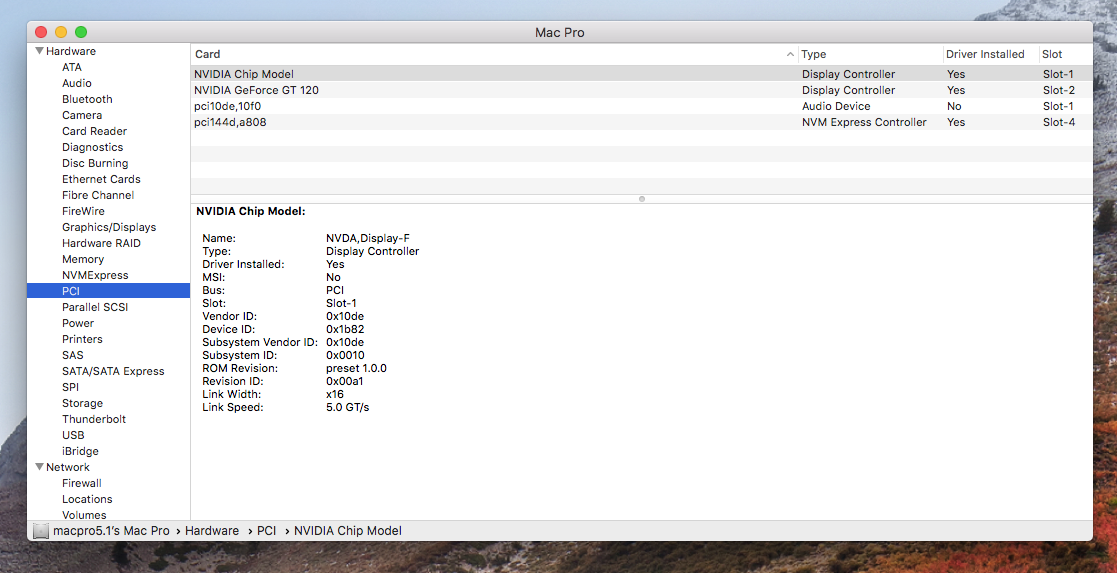Select the pci10de,10f0 audio device row
This screenshot has height=573, width=1117.
point(641,106)
